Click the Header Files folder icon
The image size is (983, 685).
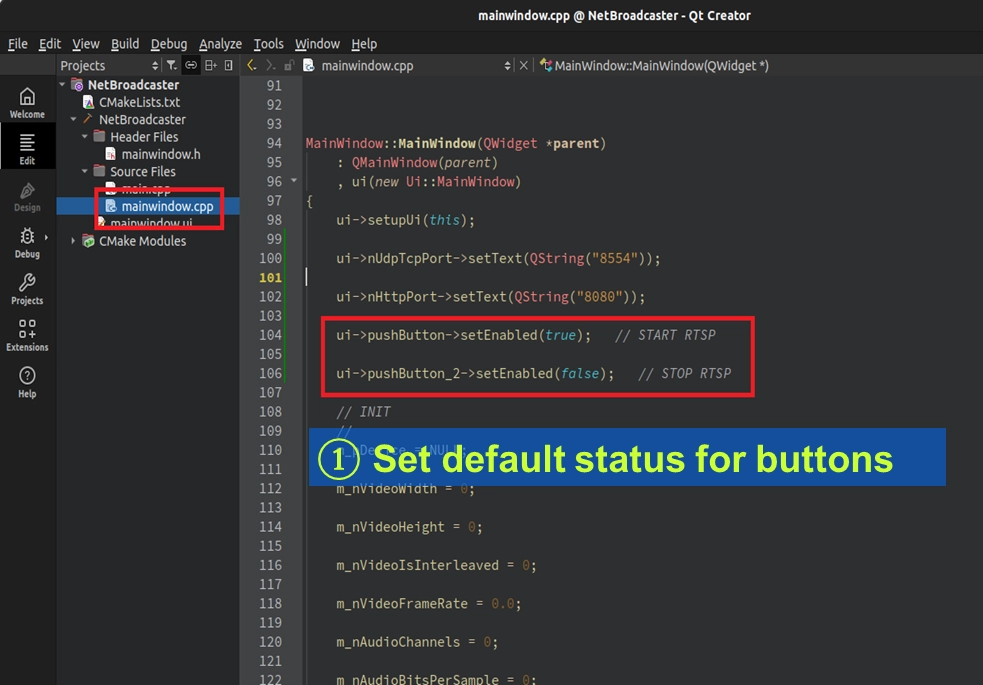click(99, 136)
